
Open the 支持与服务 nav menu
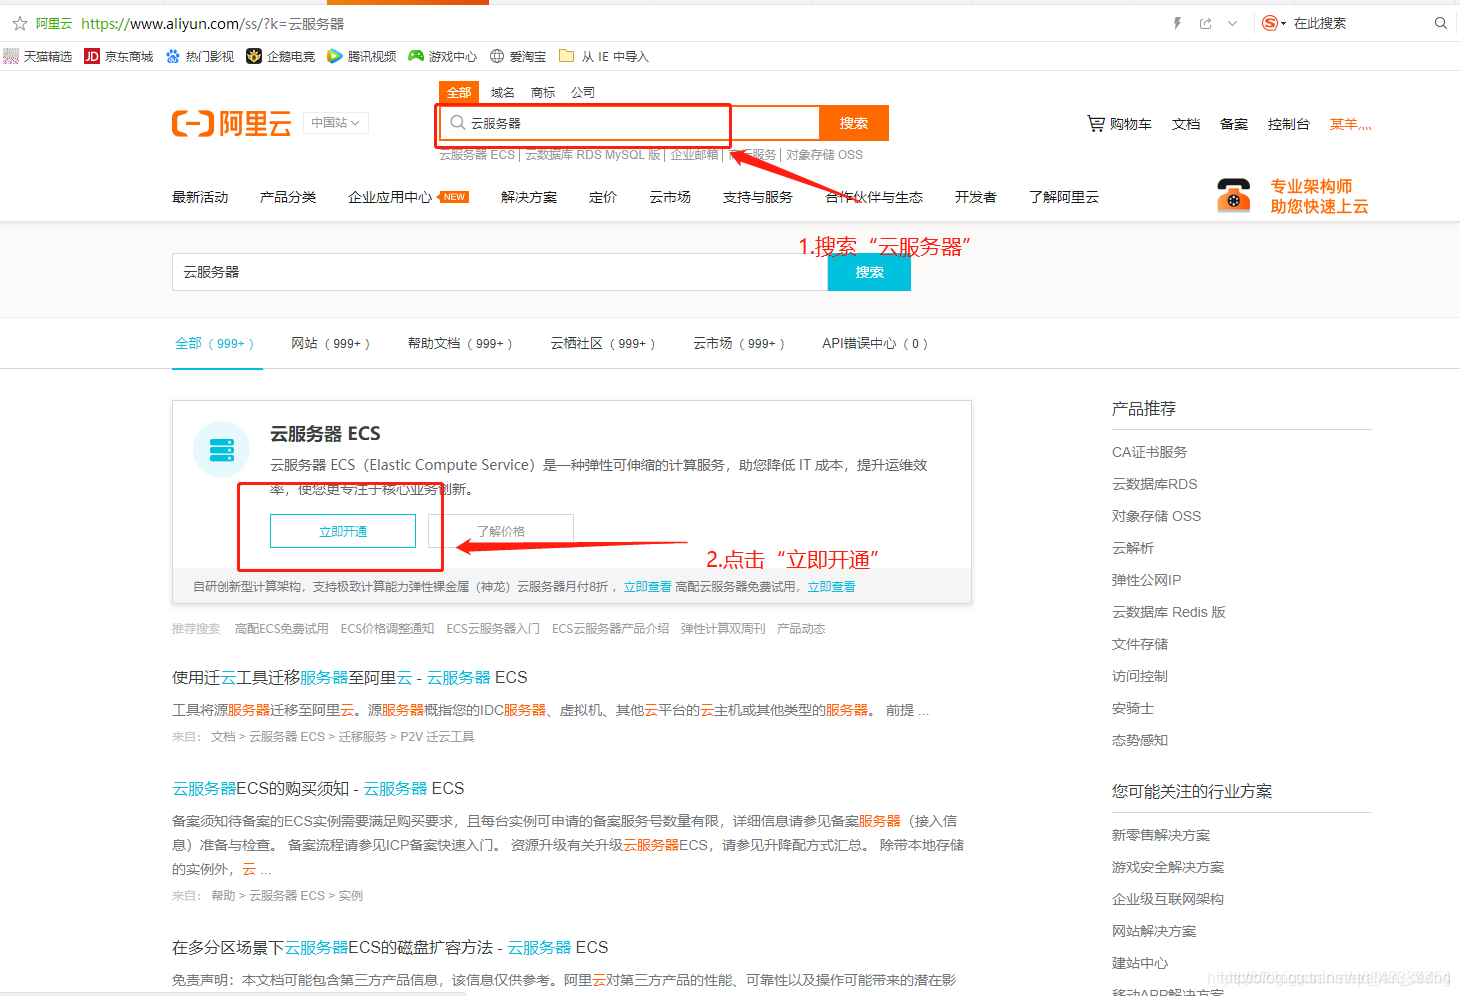pos(758,197)
